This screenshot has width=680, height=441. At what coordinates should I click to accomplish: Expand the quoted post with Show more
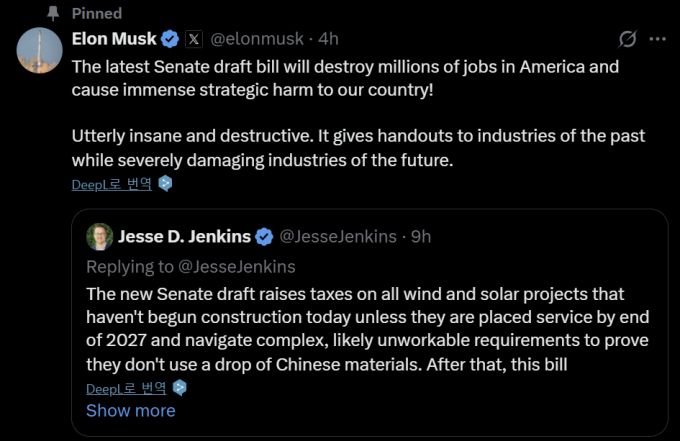point(130,411)
